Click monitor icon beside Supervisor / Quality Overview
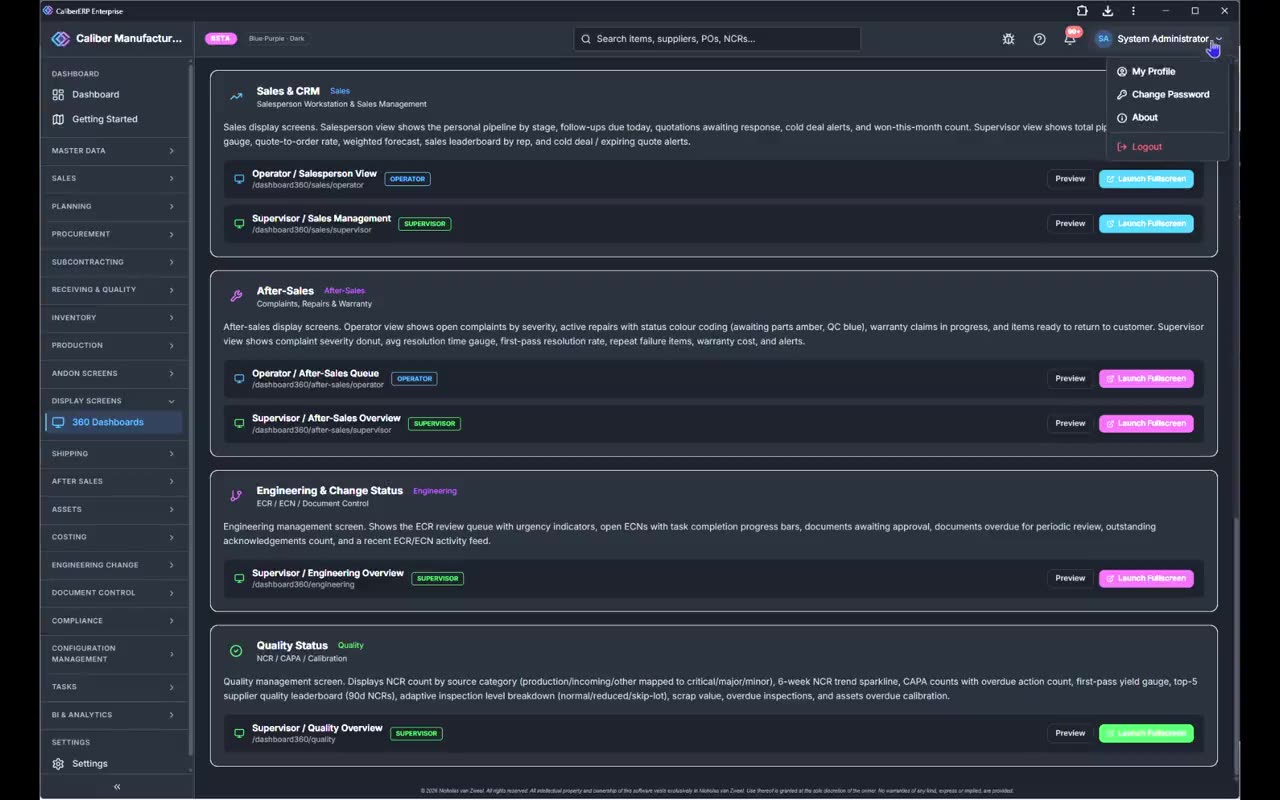1280x800 pixels. (239, 734)
